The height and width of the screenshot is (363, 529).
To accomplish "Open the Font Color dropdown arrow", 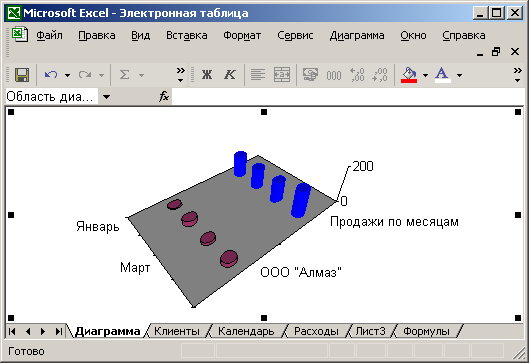I will coord(459,75).
